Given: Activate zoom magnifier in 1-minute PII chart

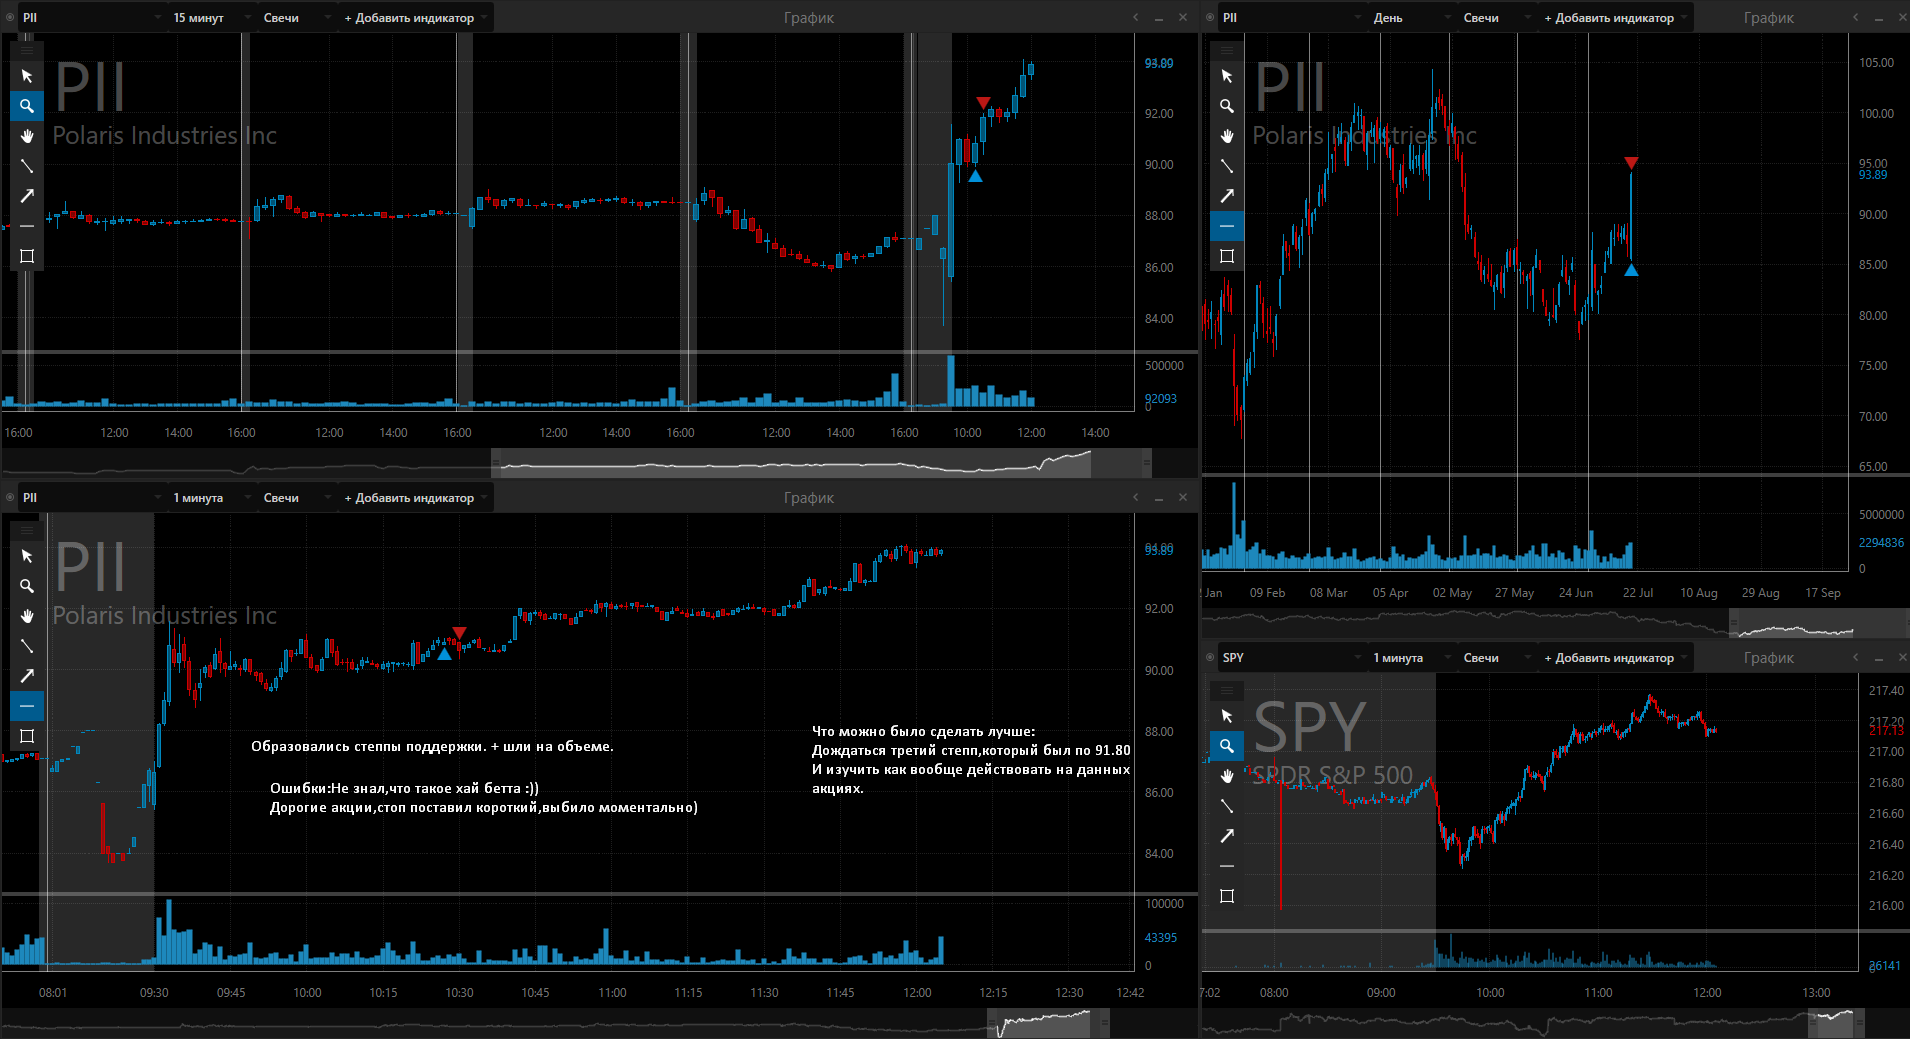Looking at the screenshot, I should (27, 586).
